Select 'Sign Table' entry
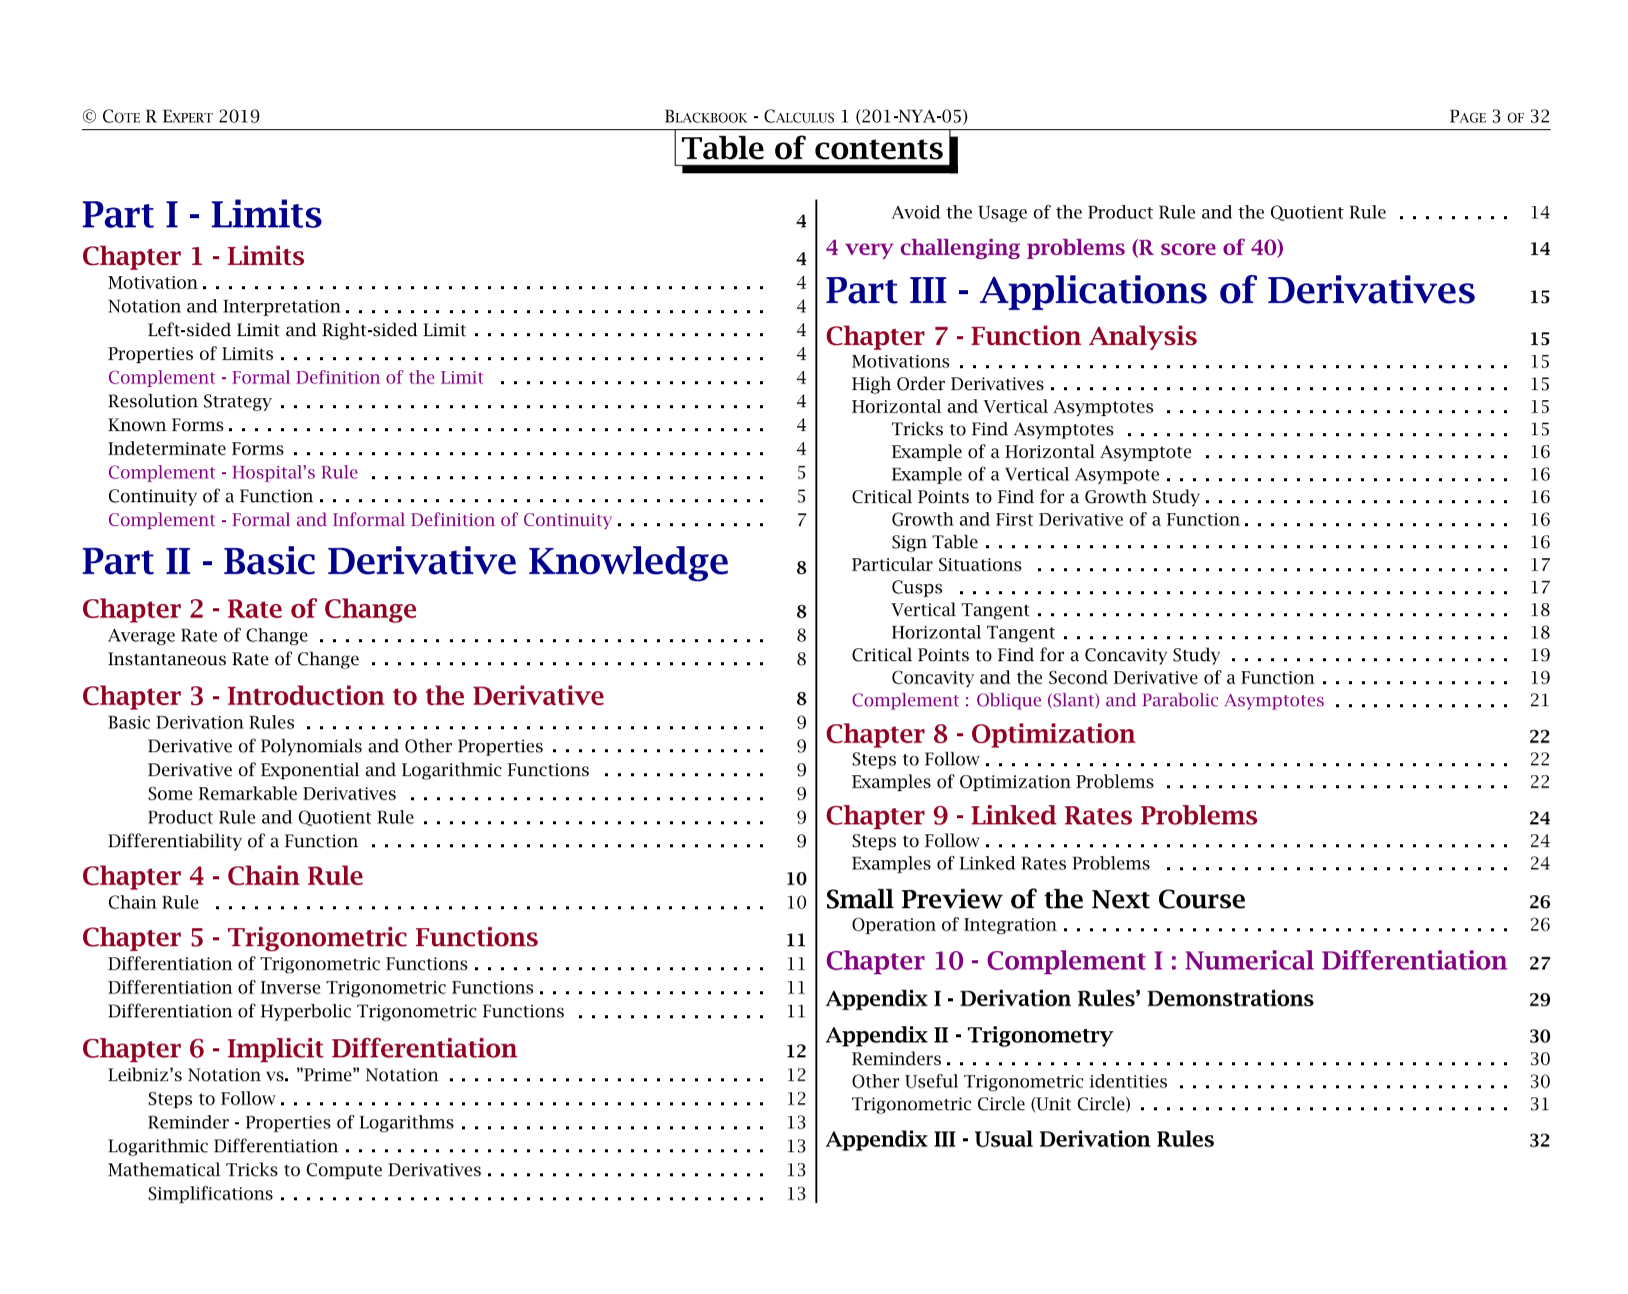The image size is (1628, 1294). 934,543
